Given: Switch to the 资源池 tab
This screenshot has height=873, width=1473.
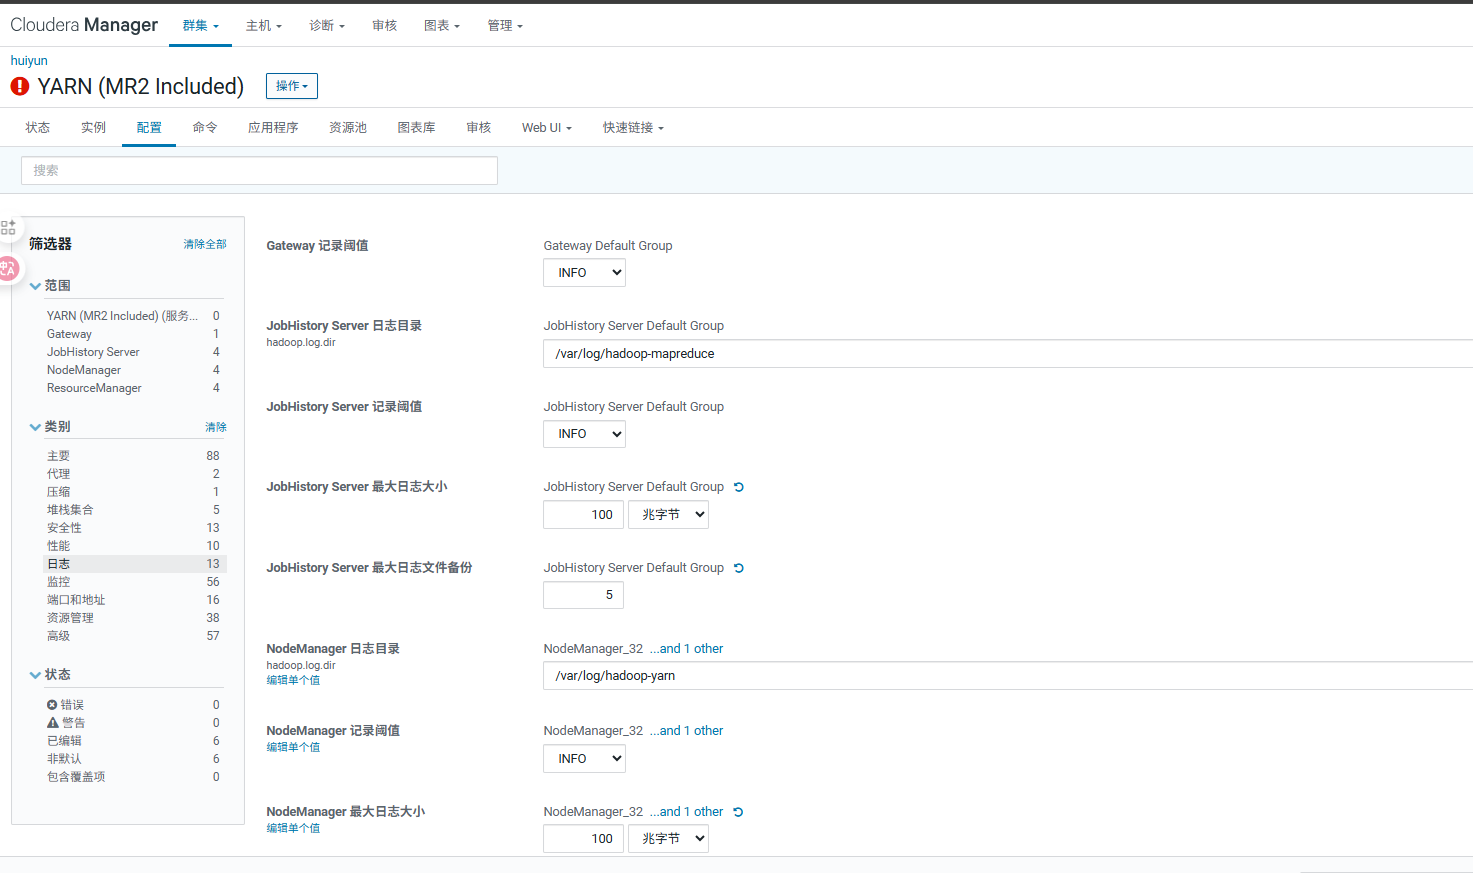Looking at the screenshot, I should (348, 128).
